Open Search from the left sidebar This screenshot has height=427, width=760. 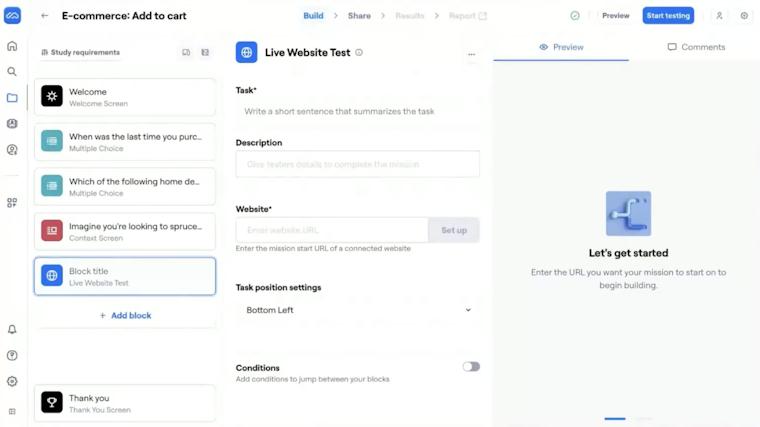(x=12, y=72)
